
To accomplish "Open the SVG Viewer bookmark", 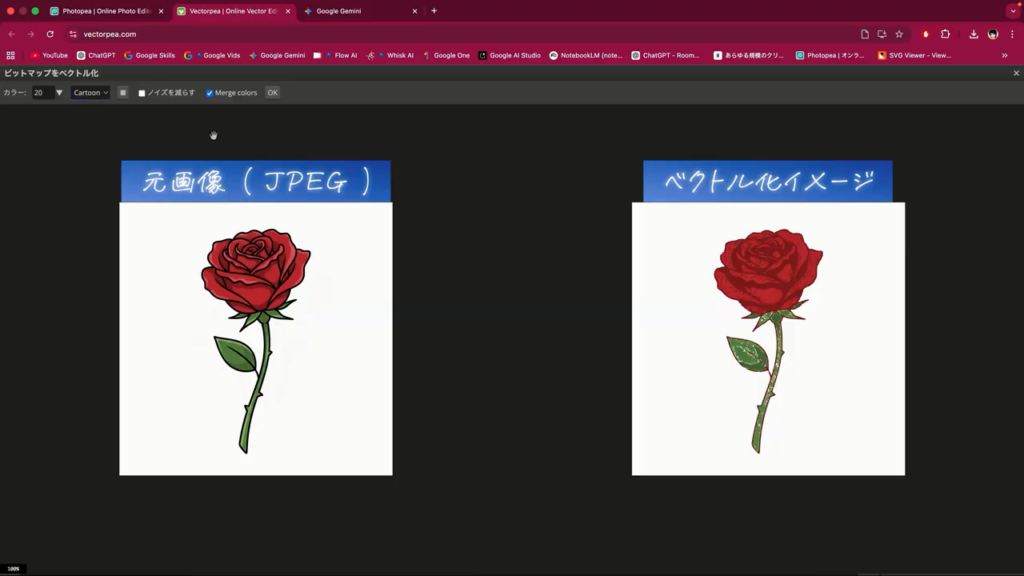I will 914,56.
